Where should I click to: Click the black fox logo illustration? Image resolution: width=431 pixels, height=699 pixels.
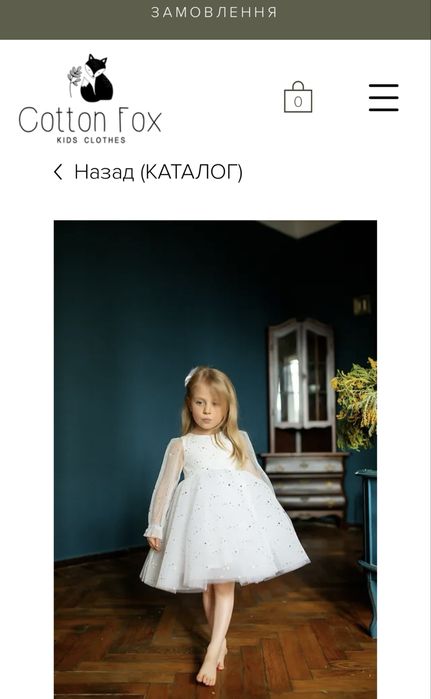[x=96, y=78]
